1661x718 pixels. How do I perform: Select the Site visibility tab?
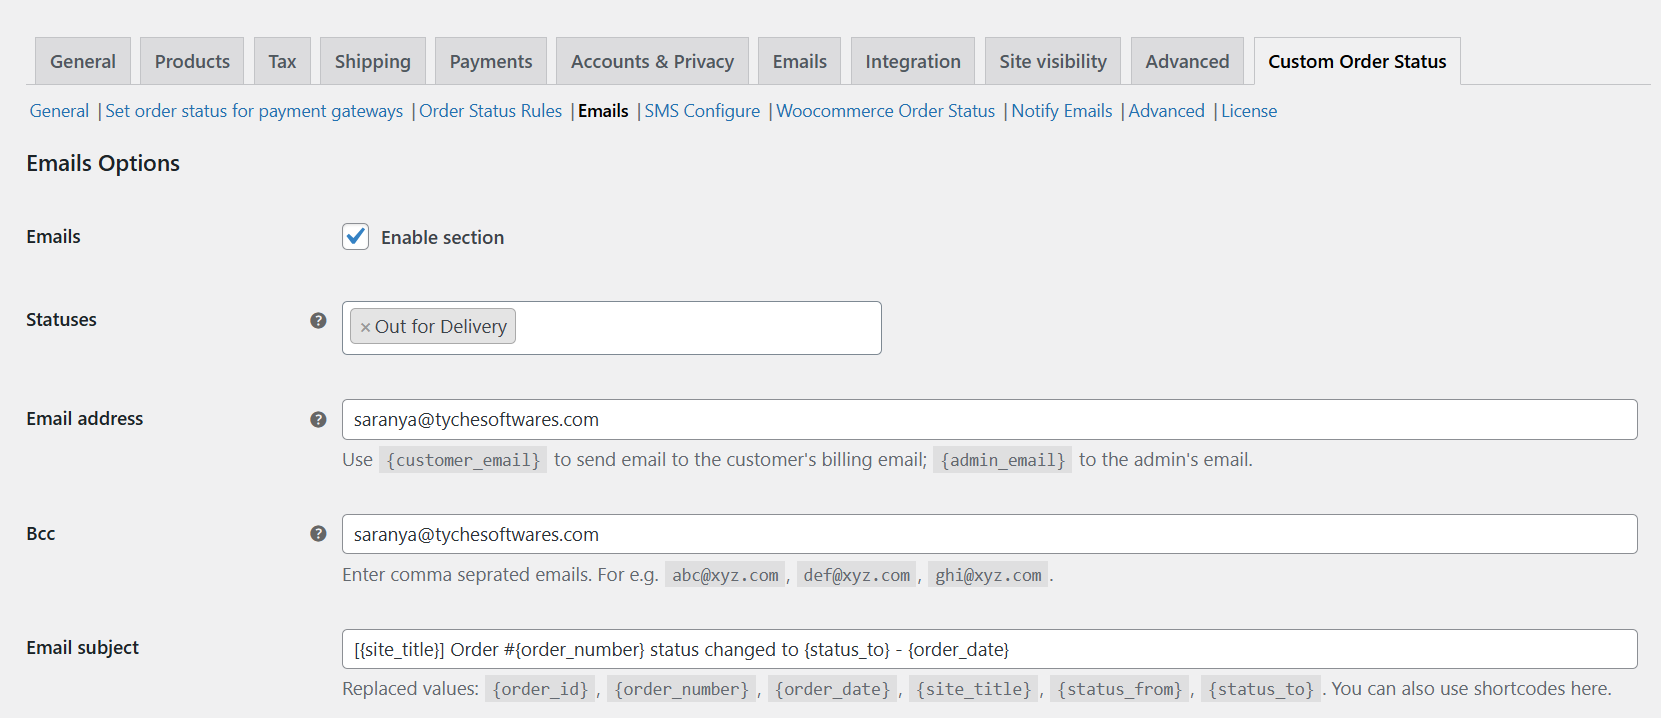(1052, 62)
